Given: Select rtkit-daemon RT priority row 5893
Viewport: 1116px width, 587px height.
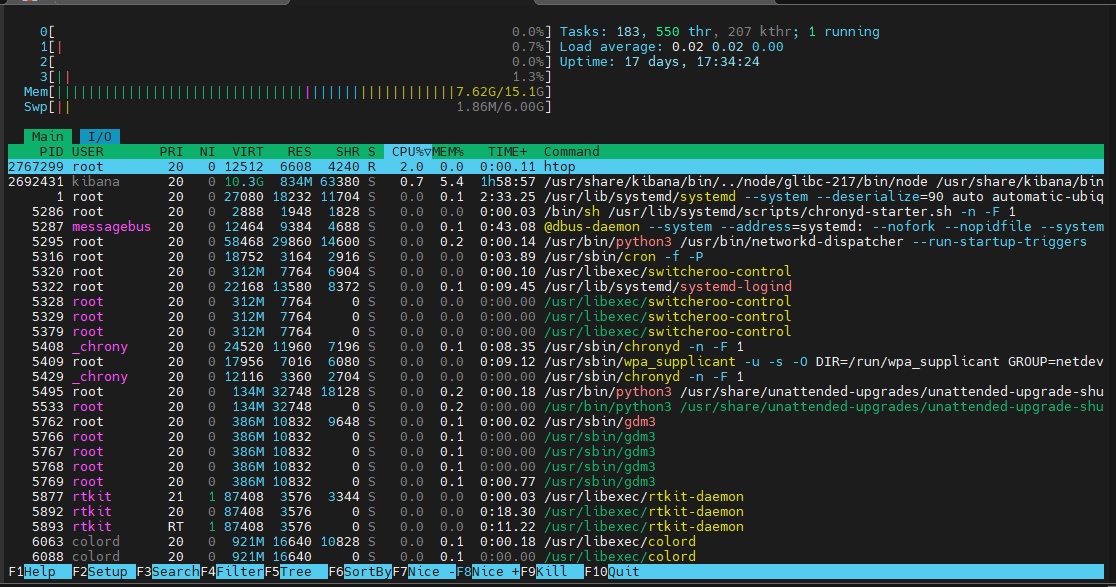Looking at the screenshot, I should click(x=556, y=526).
